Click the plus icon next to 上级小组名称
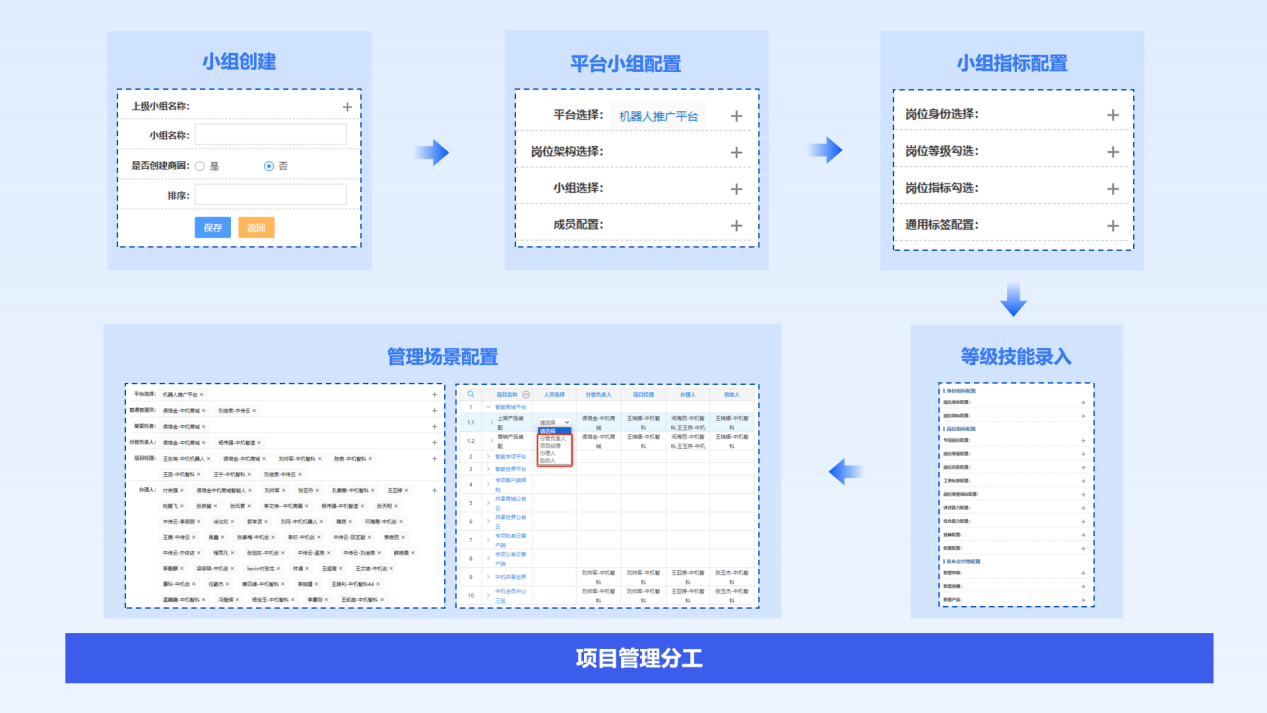Viewport: 1267px width, 713px height. point(347,107)
